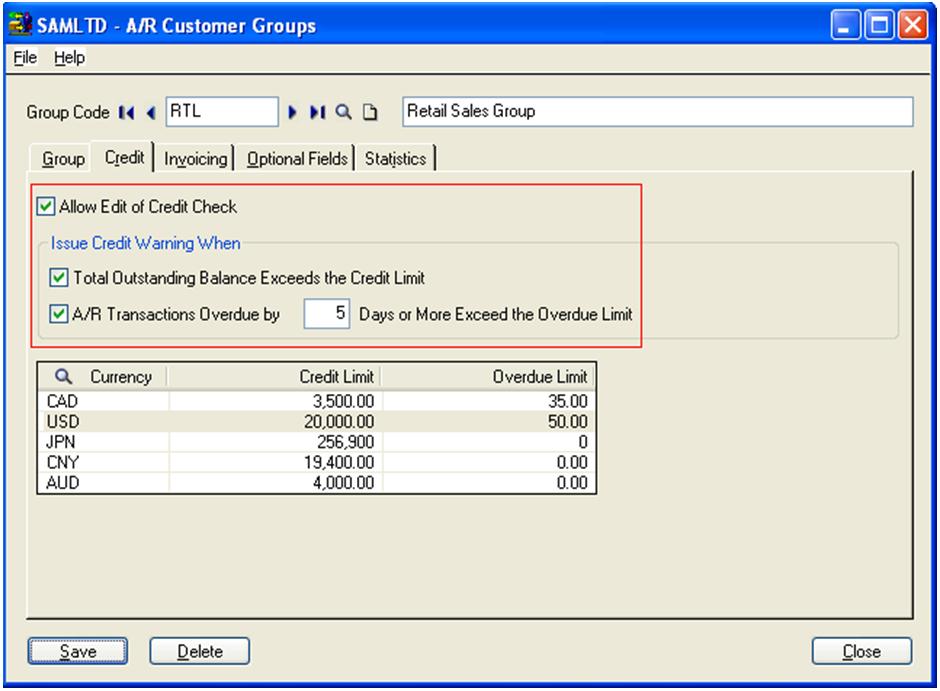Open the Help menu

[x=70, y=58]
